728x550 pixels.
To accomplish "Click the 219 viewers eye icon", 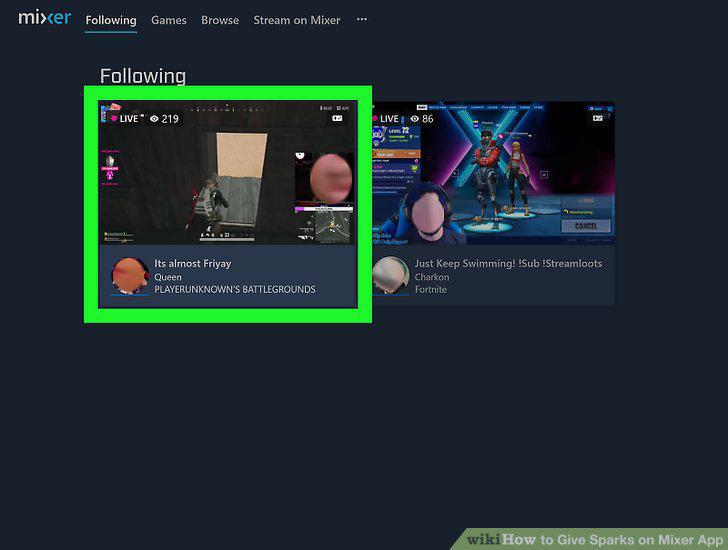I will pos(154,119).
